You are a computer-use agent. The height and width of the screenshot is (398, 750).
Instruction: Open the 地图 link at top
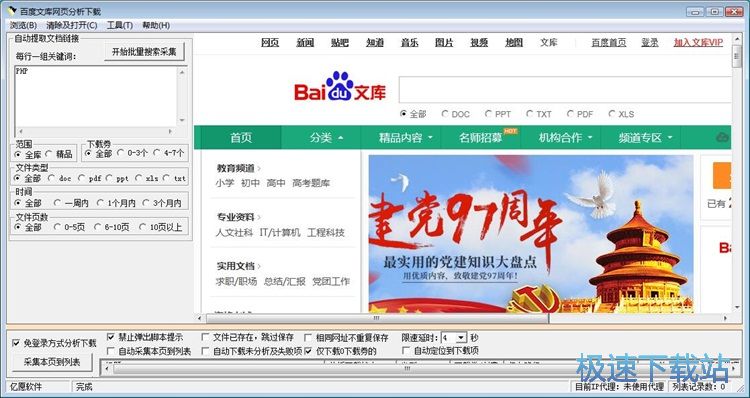[x=514, y=43]
